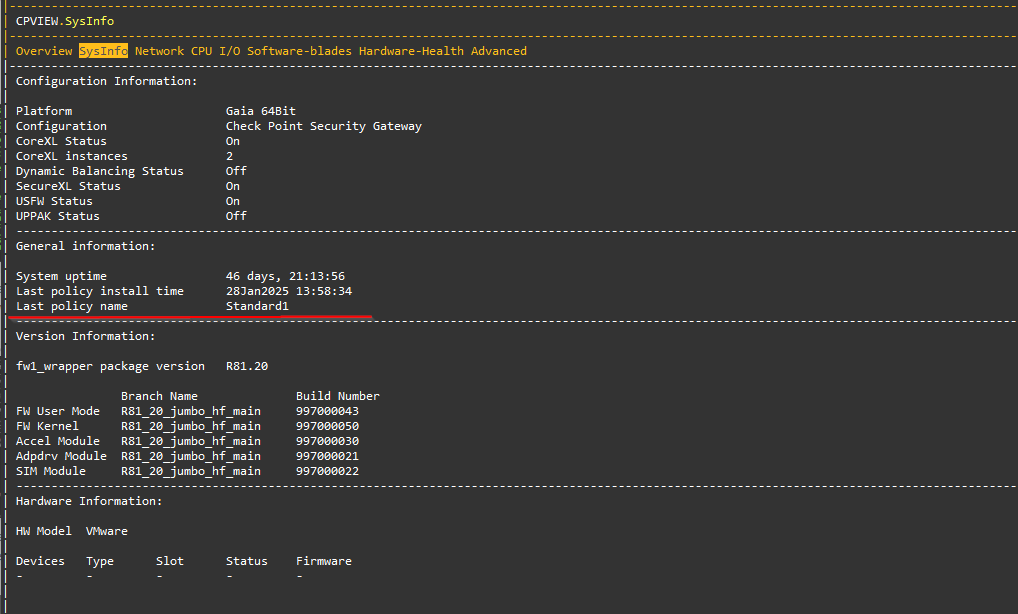The height and width of the screenshot is (614, 1018).
Task: Toggle the SecureXL Status setting
Action: [x=232, y=185]
